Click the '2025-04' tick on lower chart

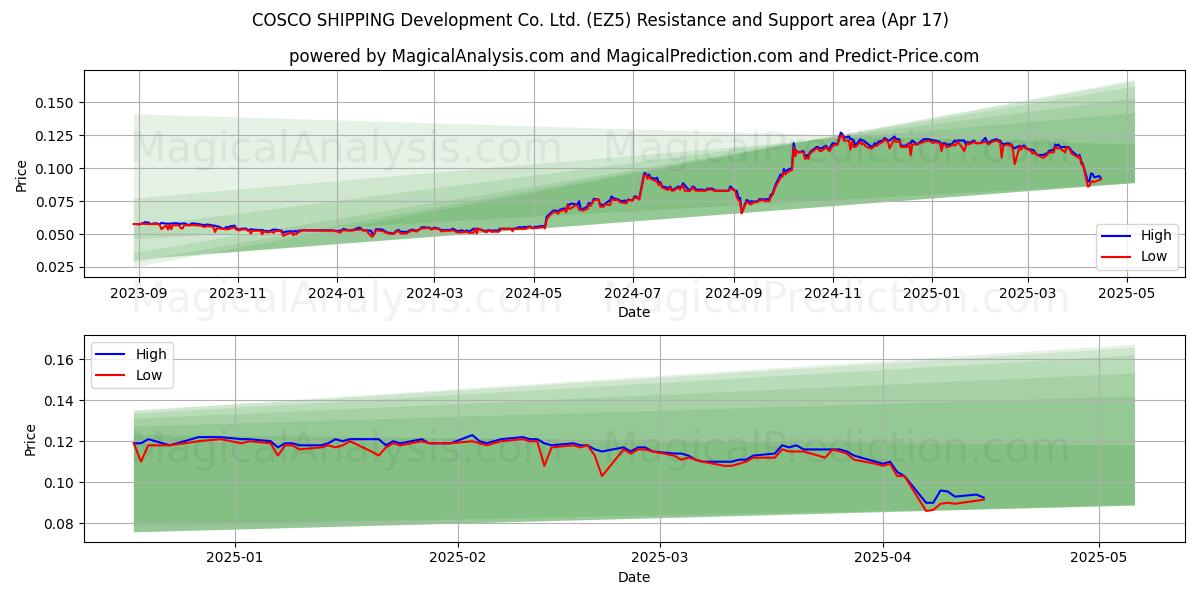click(883, 558)
